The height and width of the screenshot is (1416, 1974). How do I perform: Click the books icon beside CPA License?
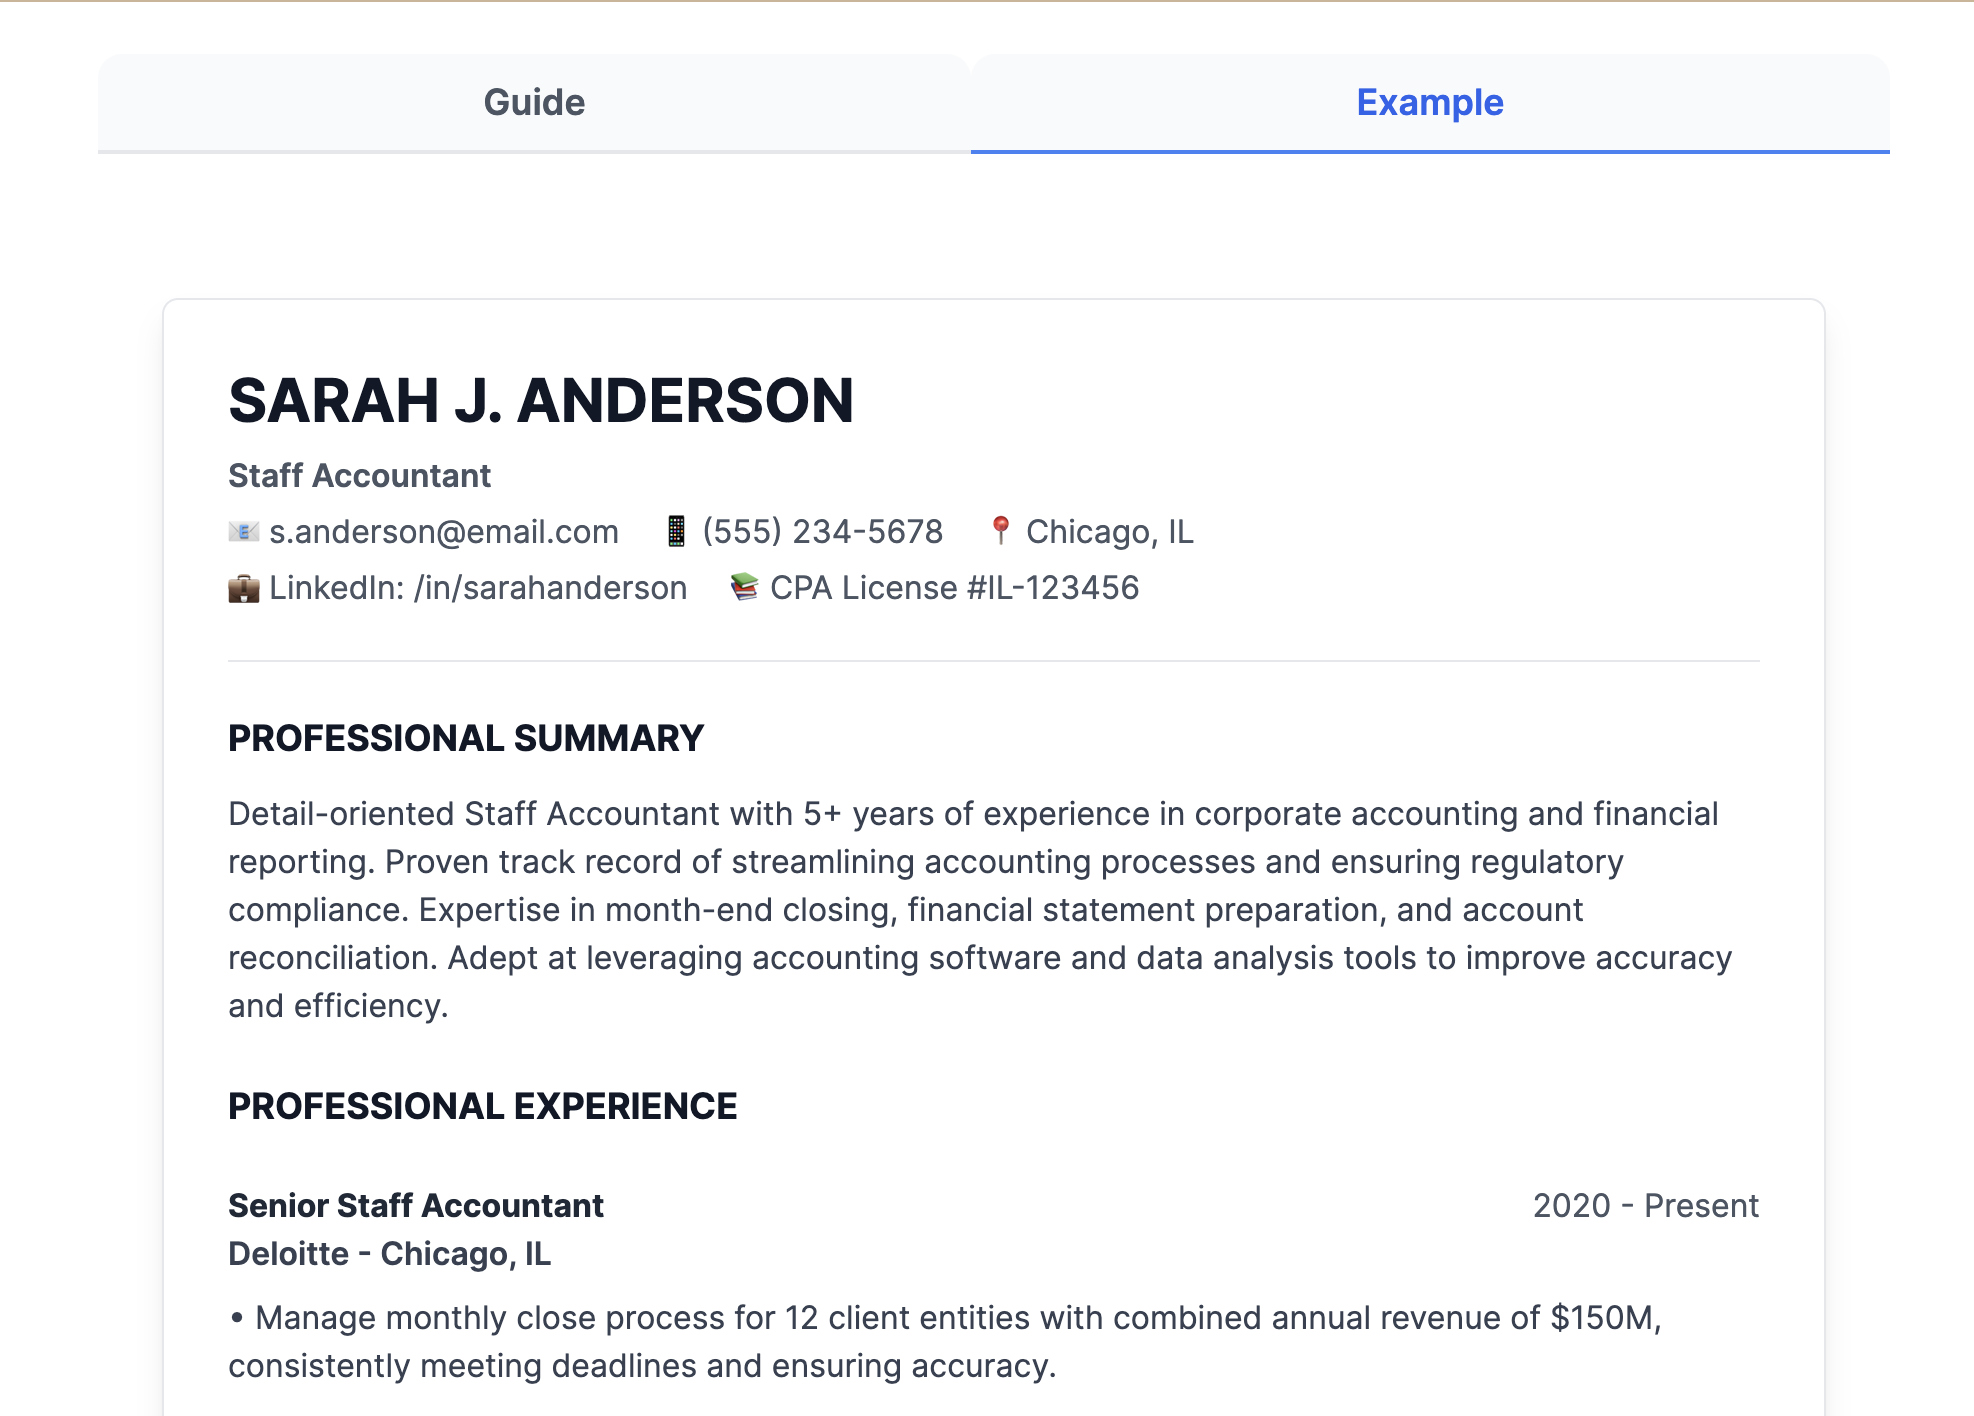(744, 587)
